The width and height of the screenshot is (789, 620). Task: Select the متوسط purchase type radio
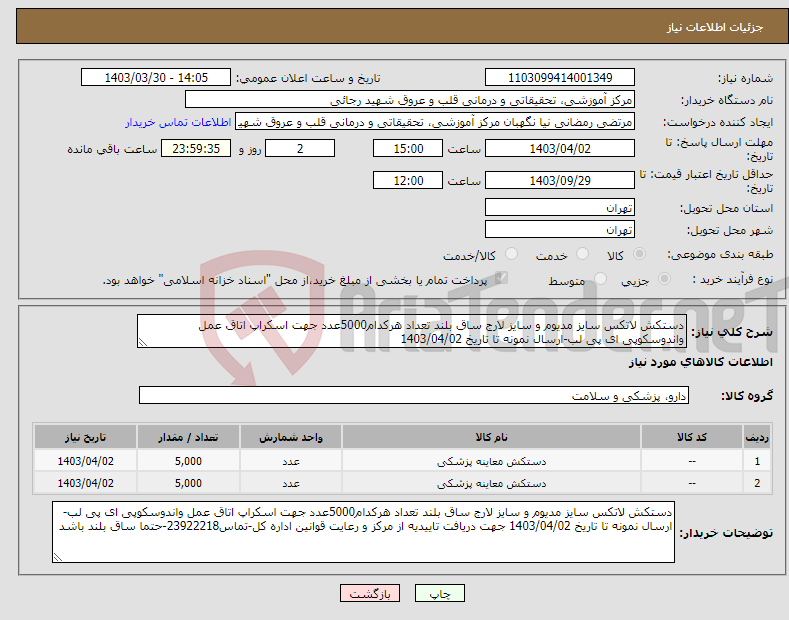click(600, 279)
